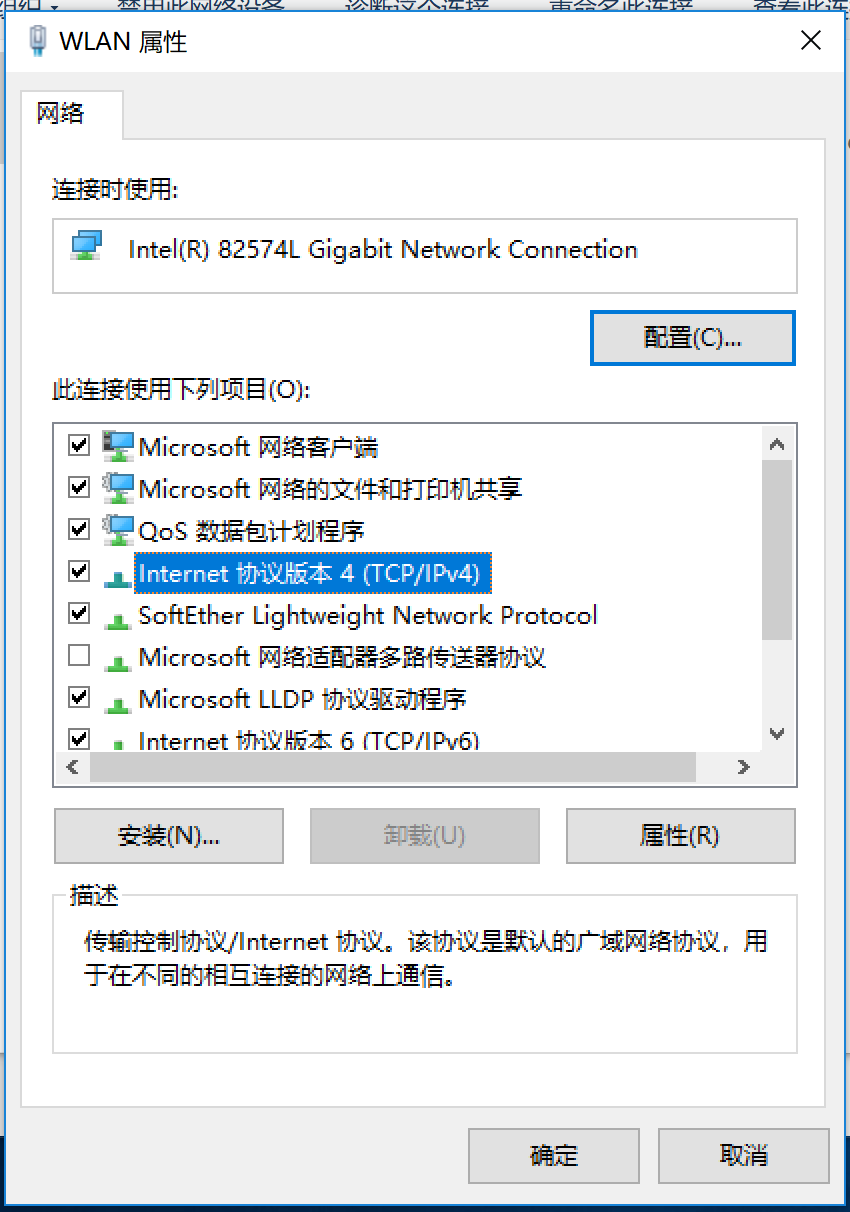This screenshot has height=1212, width=850.
Task: Open 属性(R) for selected protocol
Action: click(x=680, y=836)
